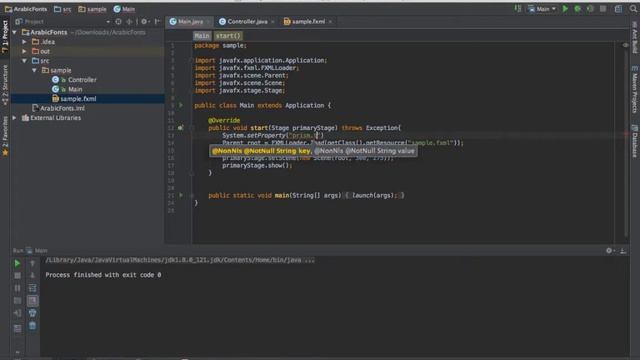Click the sample breadcrumb in navigation bar
The width and height of the screenshot is (640, 360).
(x=93, y=9)
